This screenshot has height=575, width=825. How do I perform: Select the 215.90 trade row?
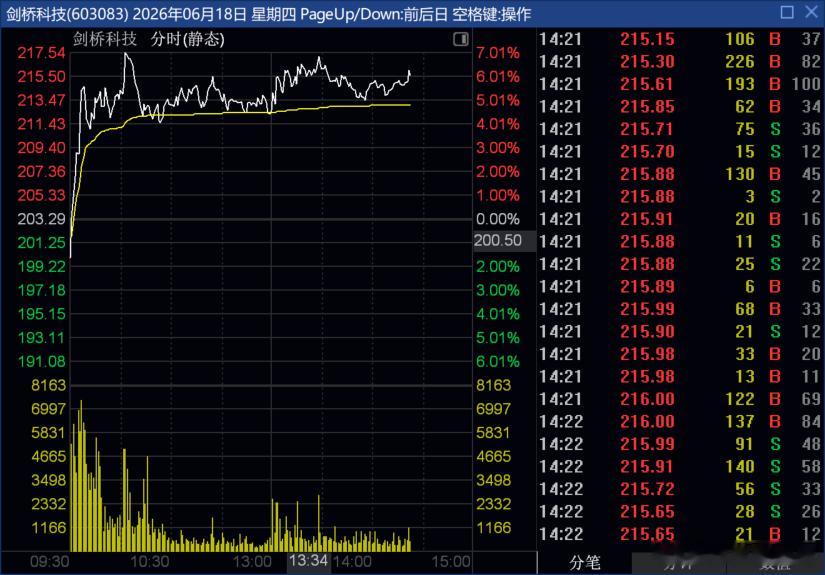point(679,332)
